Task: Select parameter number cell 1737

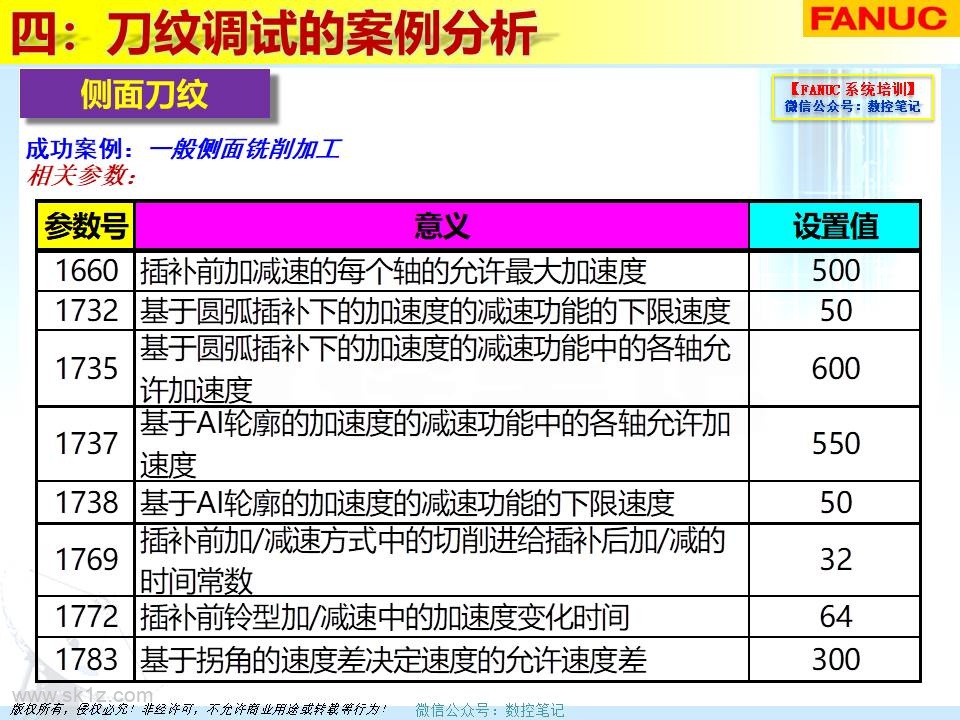Action: (86, 443)
